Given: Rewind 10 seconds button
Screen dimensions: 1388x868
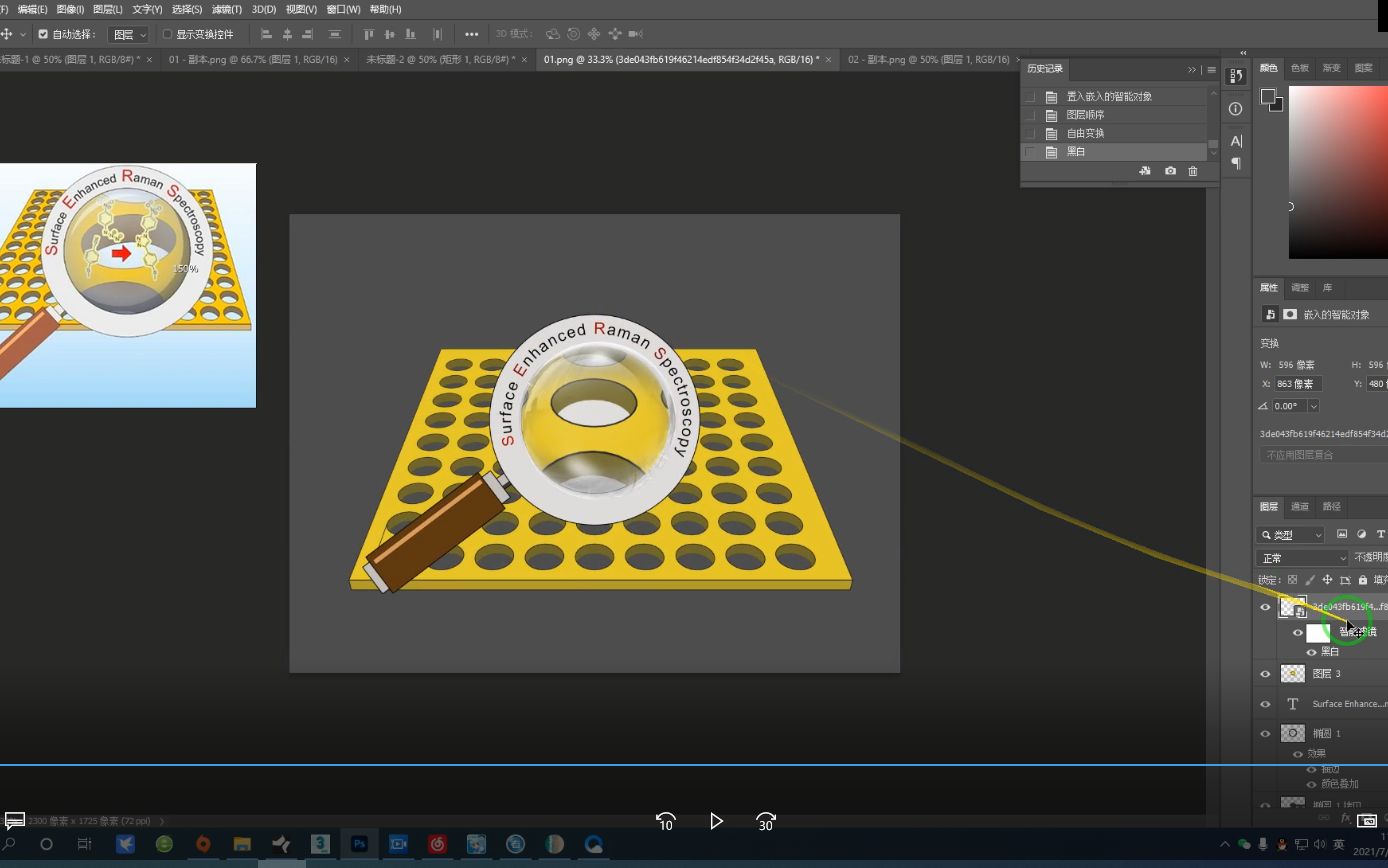Looking at the screenshot, I should tap(666, 821).
